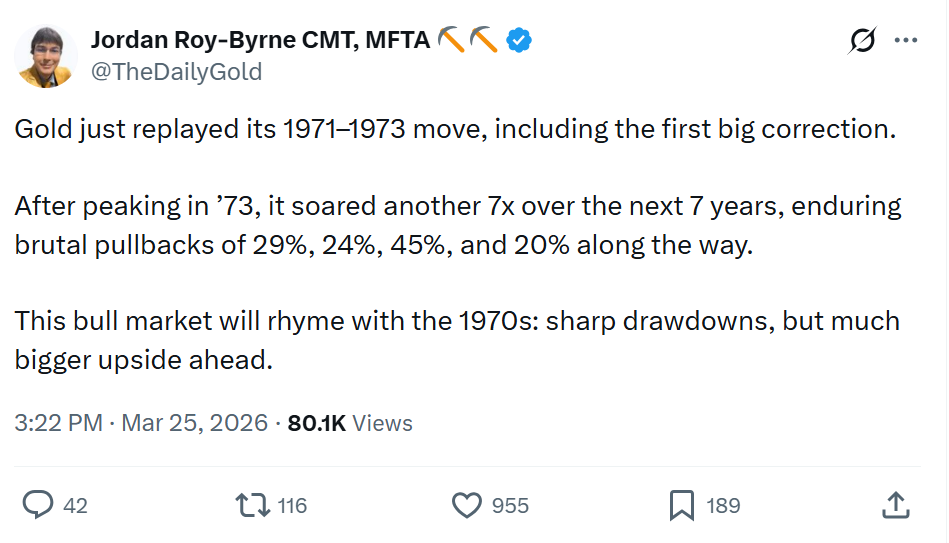Image resolution: width=949 pixels, height=543 pixels.
Task: Open the three-dot more options menu
Action: 906,41
